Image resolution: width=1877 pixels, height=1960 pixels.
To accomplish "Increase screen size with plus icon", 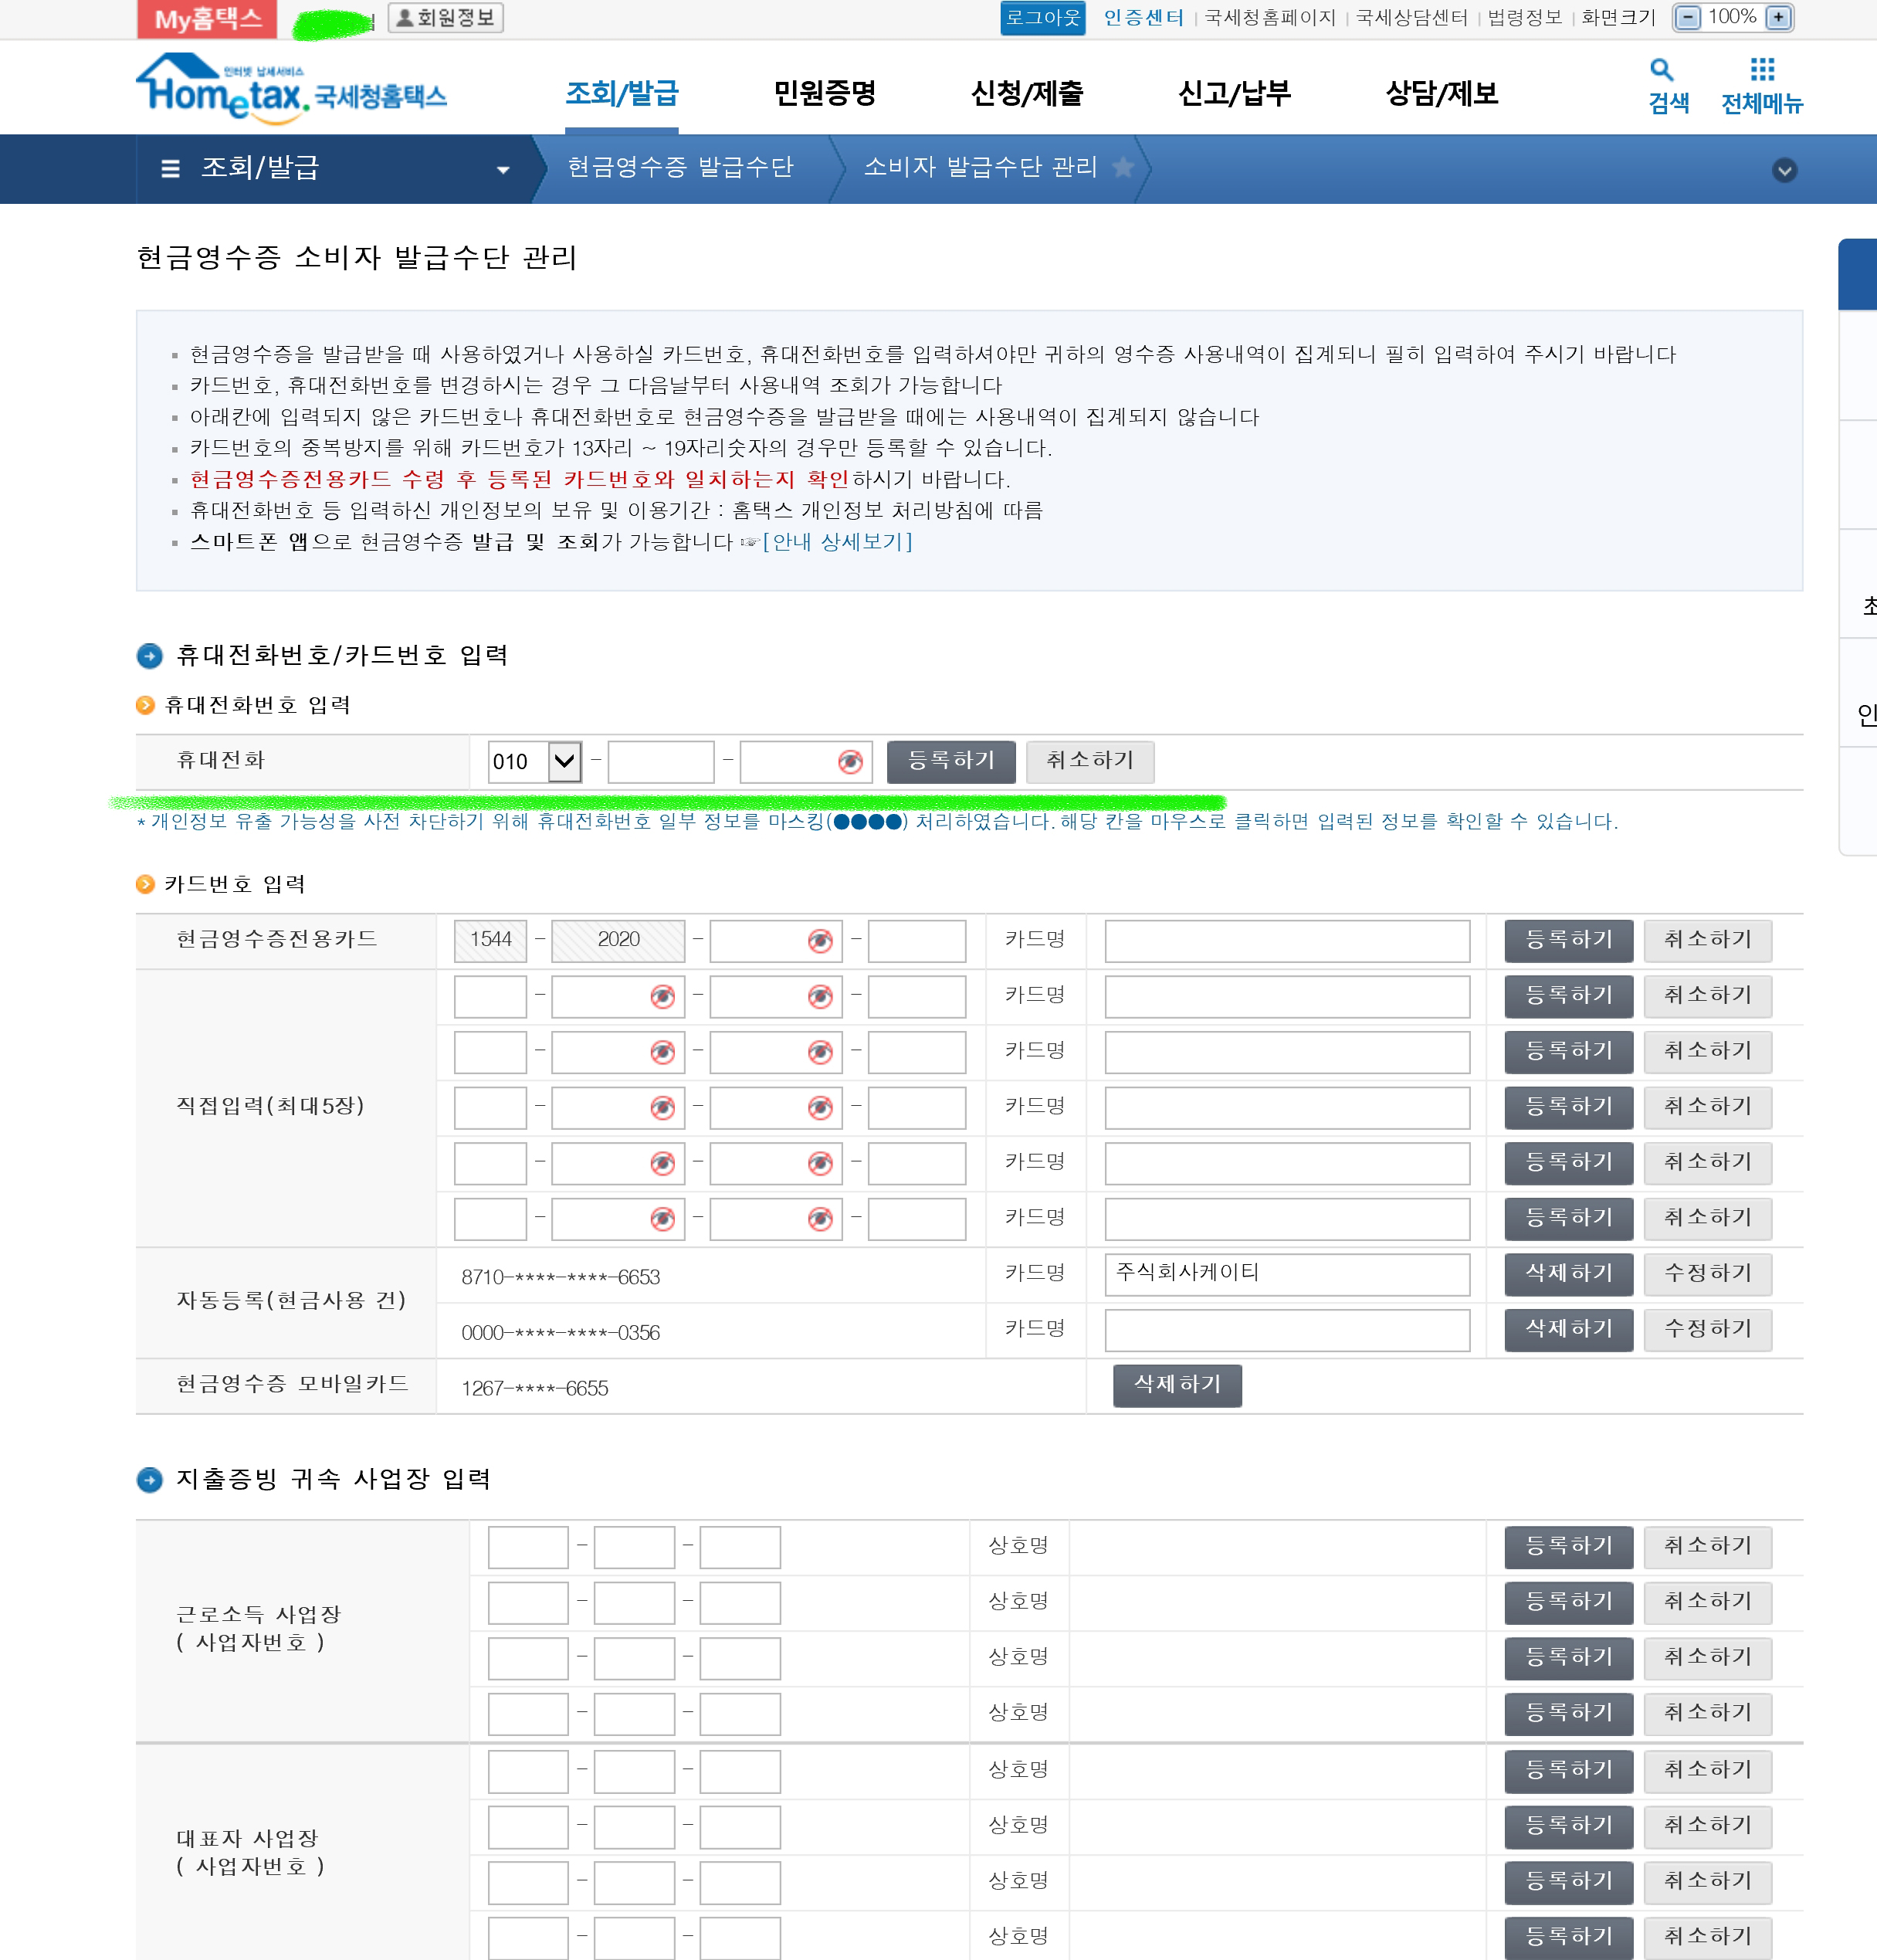I will coord(1778,17).
